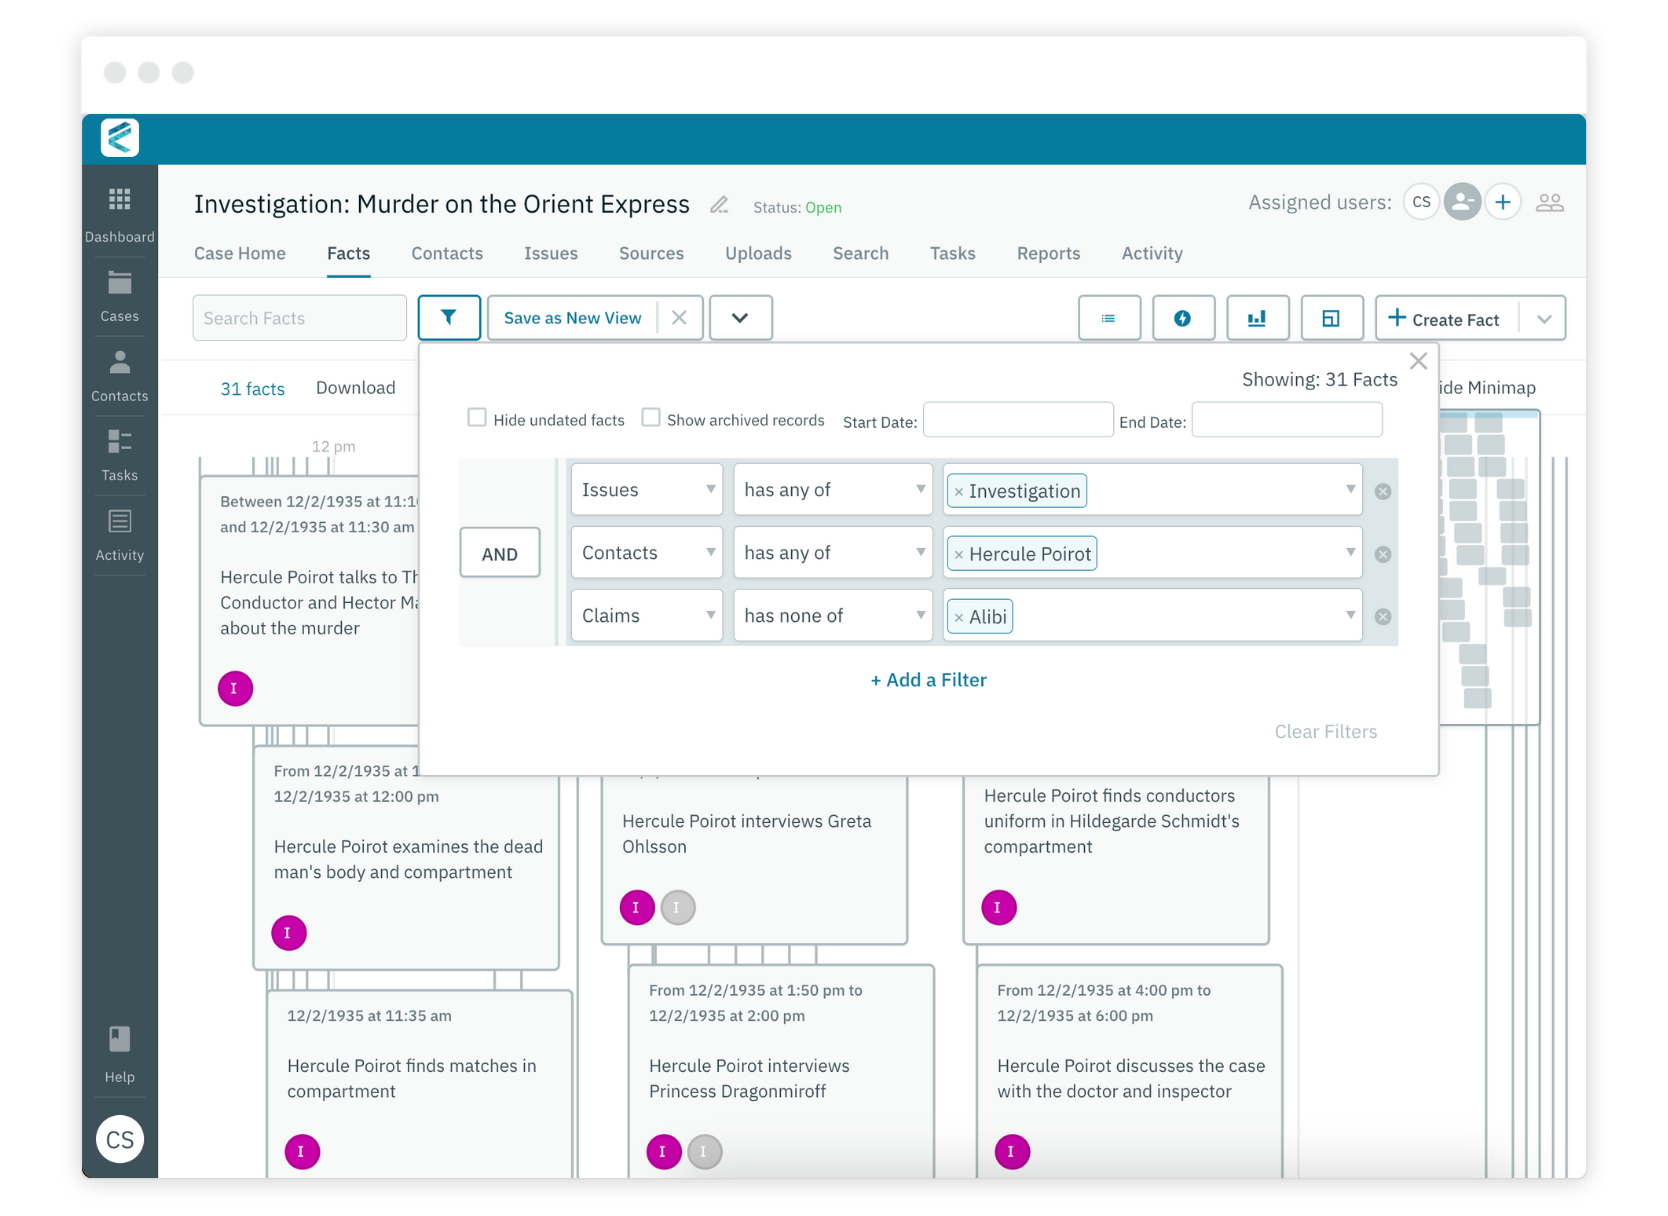Click the pencil icon to edit the investigation title
Screen dimensions: 1668x1216
[718, 205]
